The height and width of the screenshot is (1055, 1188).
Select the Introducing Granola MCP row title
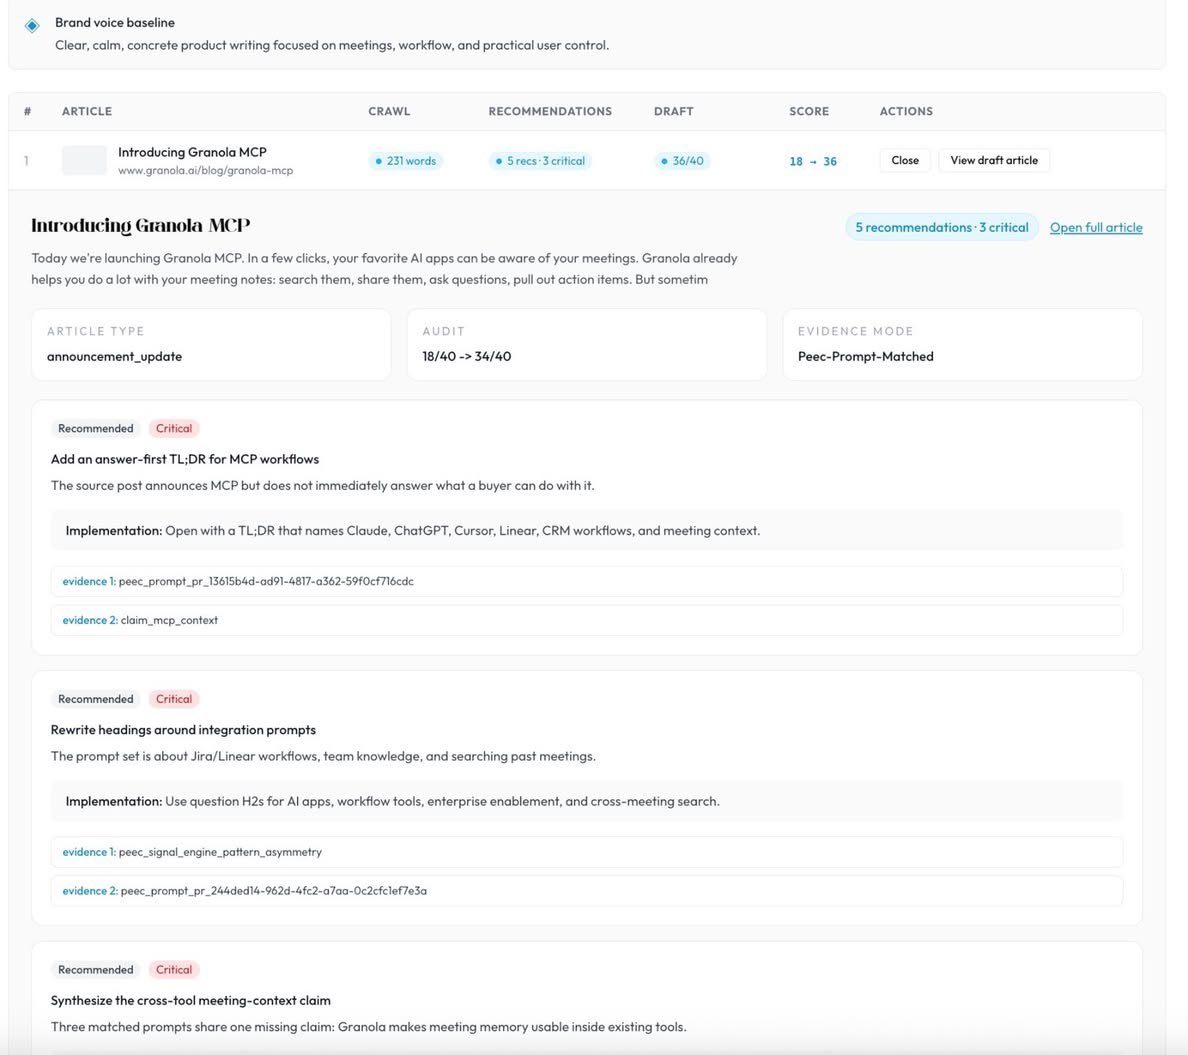click(192, 152)
